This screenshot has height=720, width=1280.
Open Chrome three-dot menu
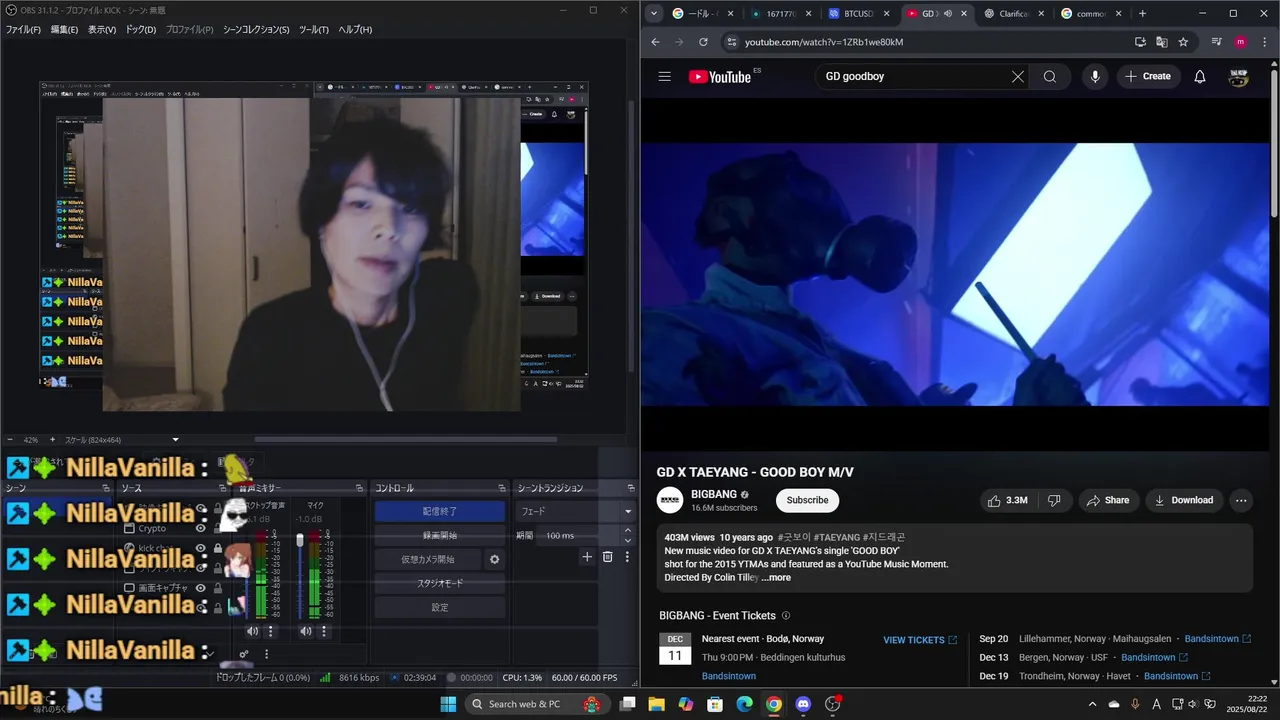(1263, 42)
